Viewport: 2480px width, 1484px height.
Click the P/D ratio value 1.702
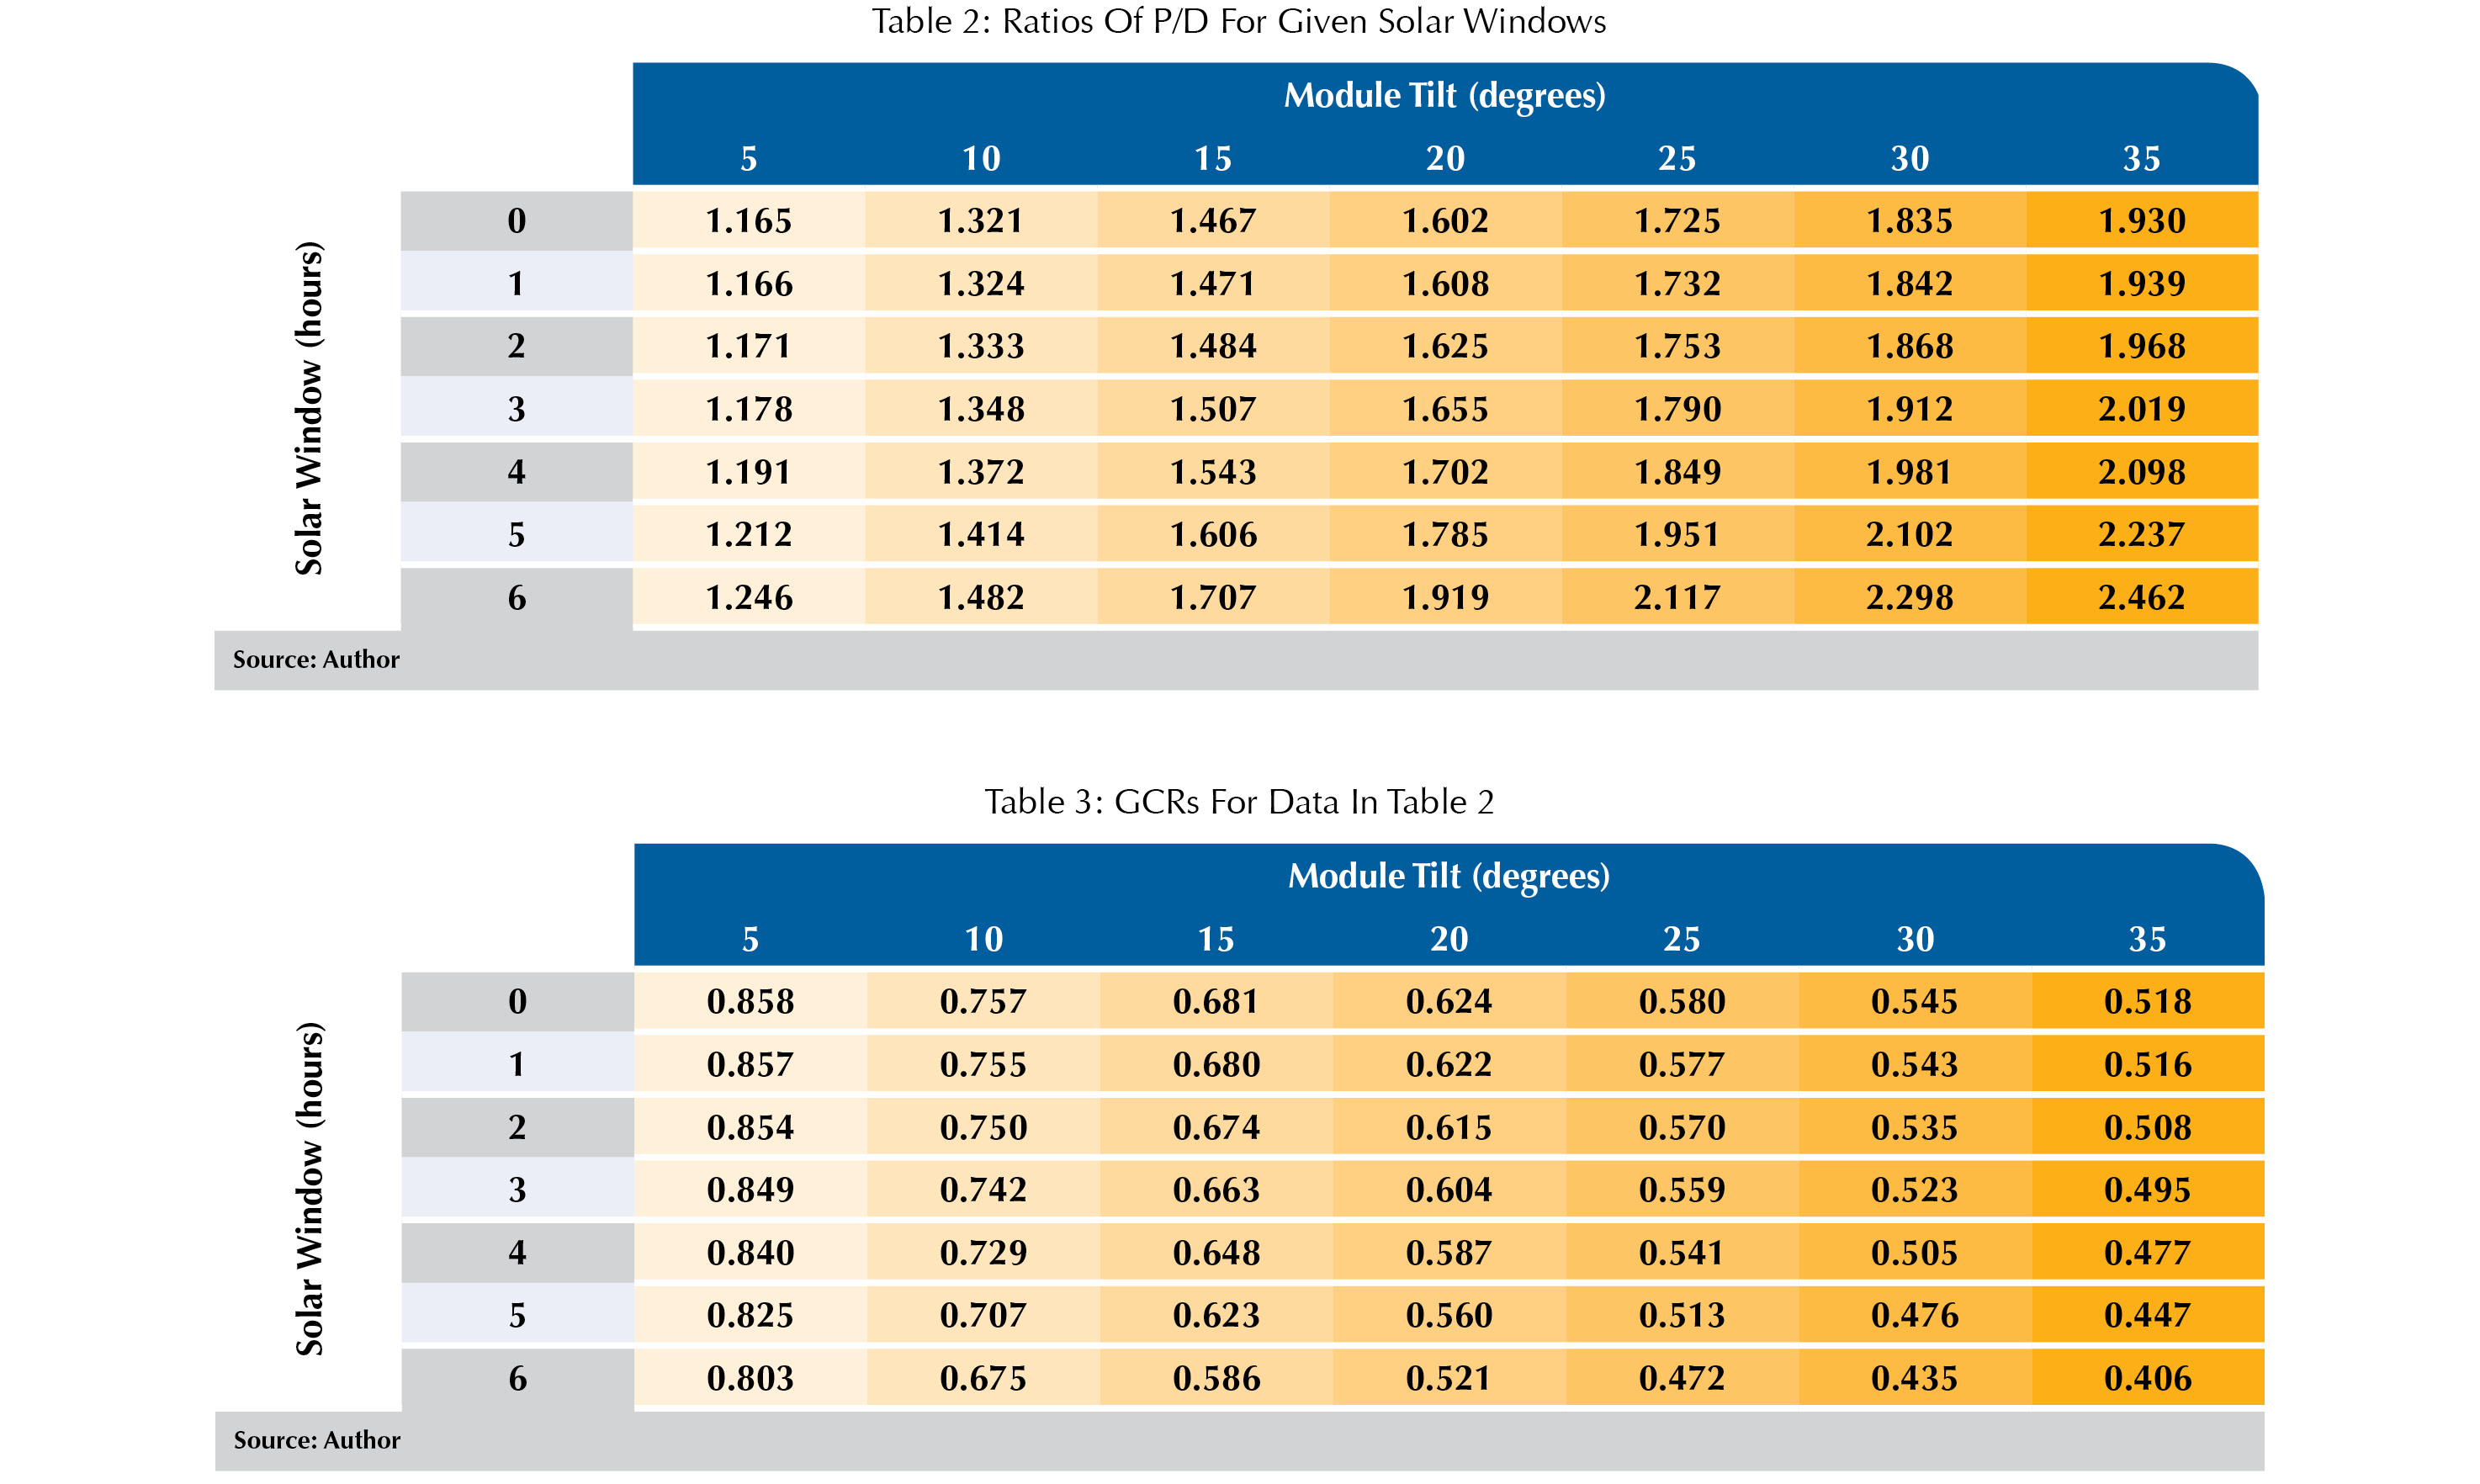1445,472
